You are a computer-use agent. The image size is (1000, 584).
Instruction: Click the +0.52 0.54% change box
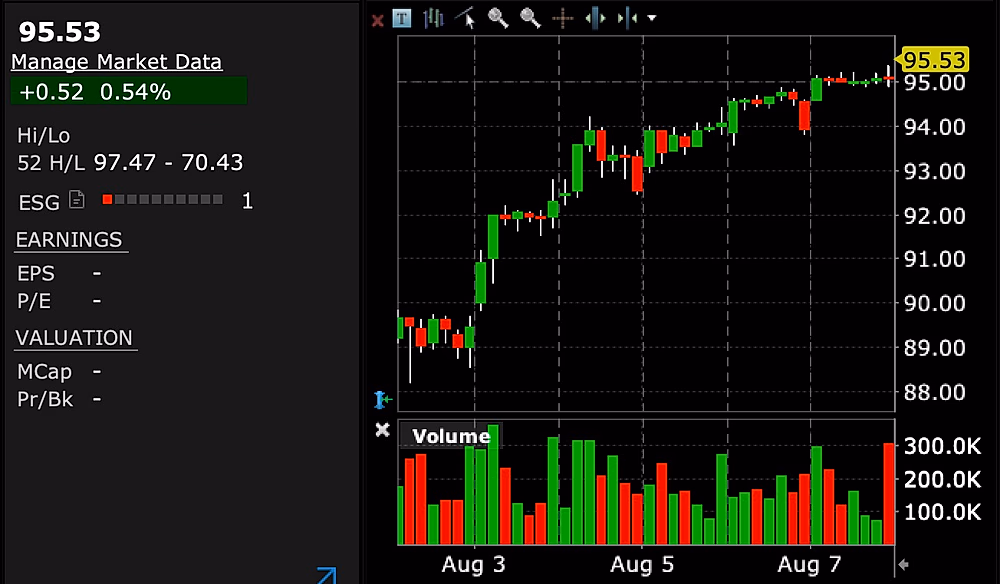coord(129,91)
